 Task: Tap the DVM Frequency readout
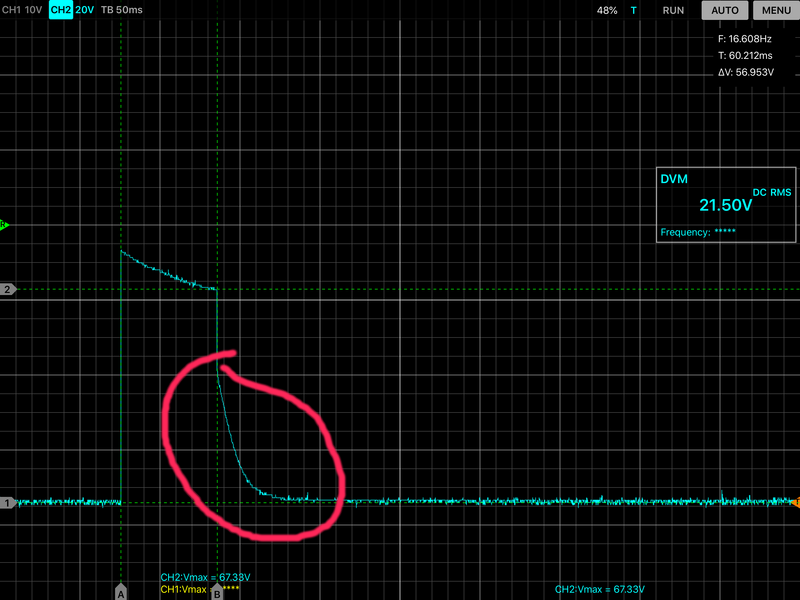point(698,232)
